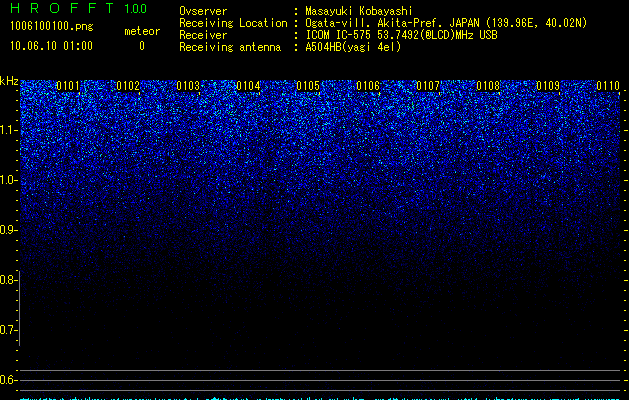Click the 0103 time marker
The width and height of the screenshot is (629, 400).
click(188, 86)
